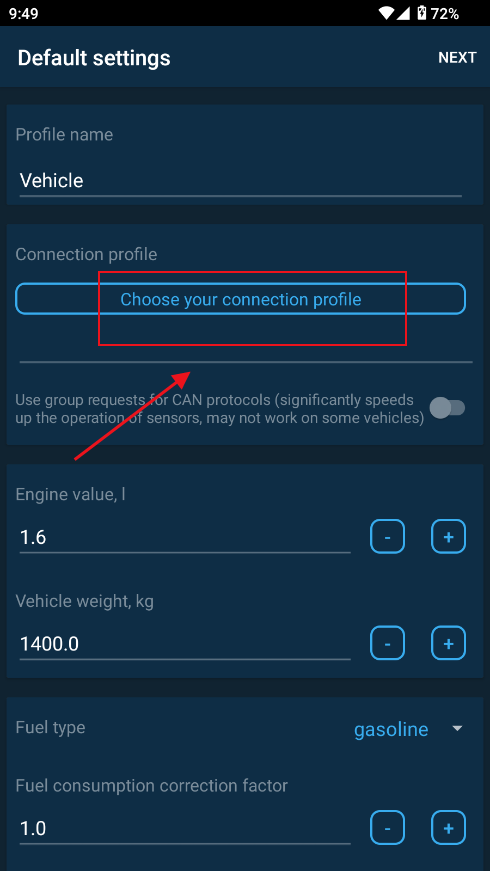Raise fuel consumption correction factor

coord(448,828)
